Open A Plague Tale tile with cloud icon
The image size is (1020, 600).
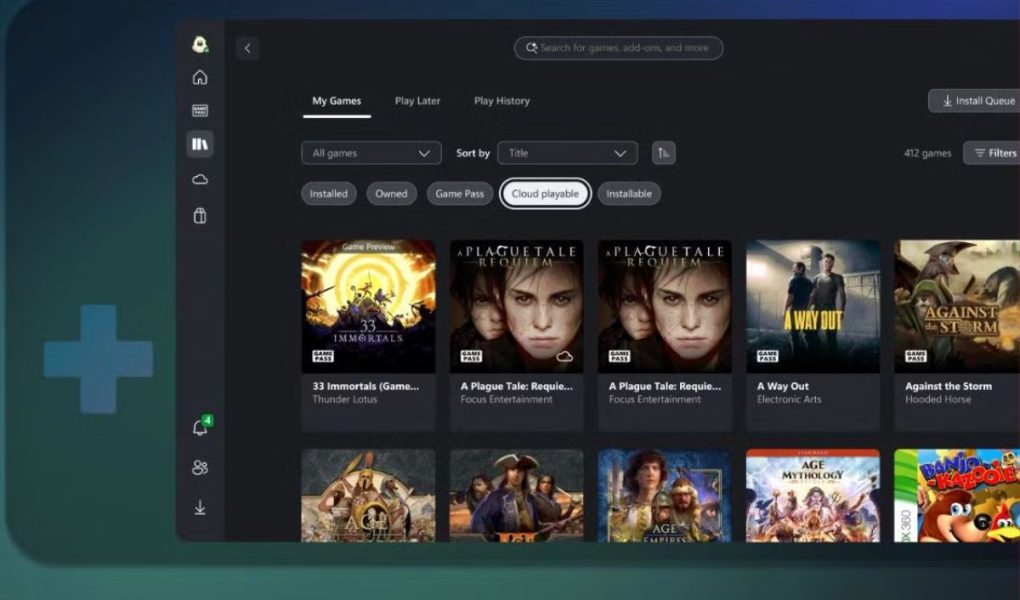[517, 335]
